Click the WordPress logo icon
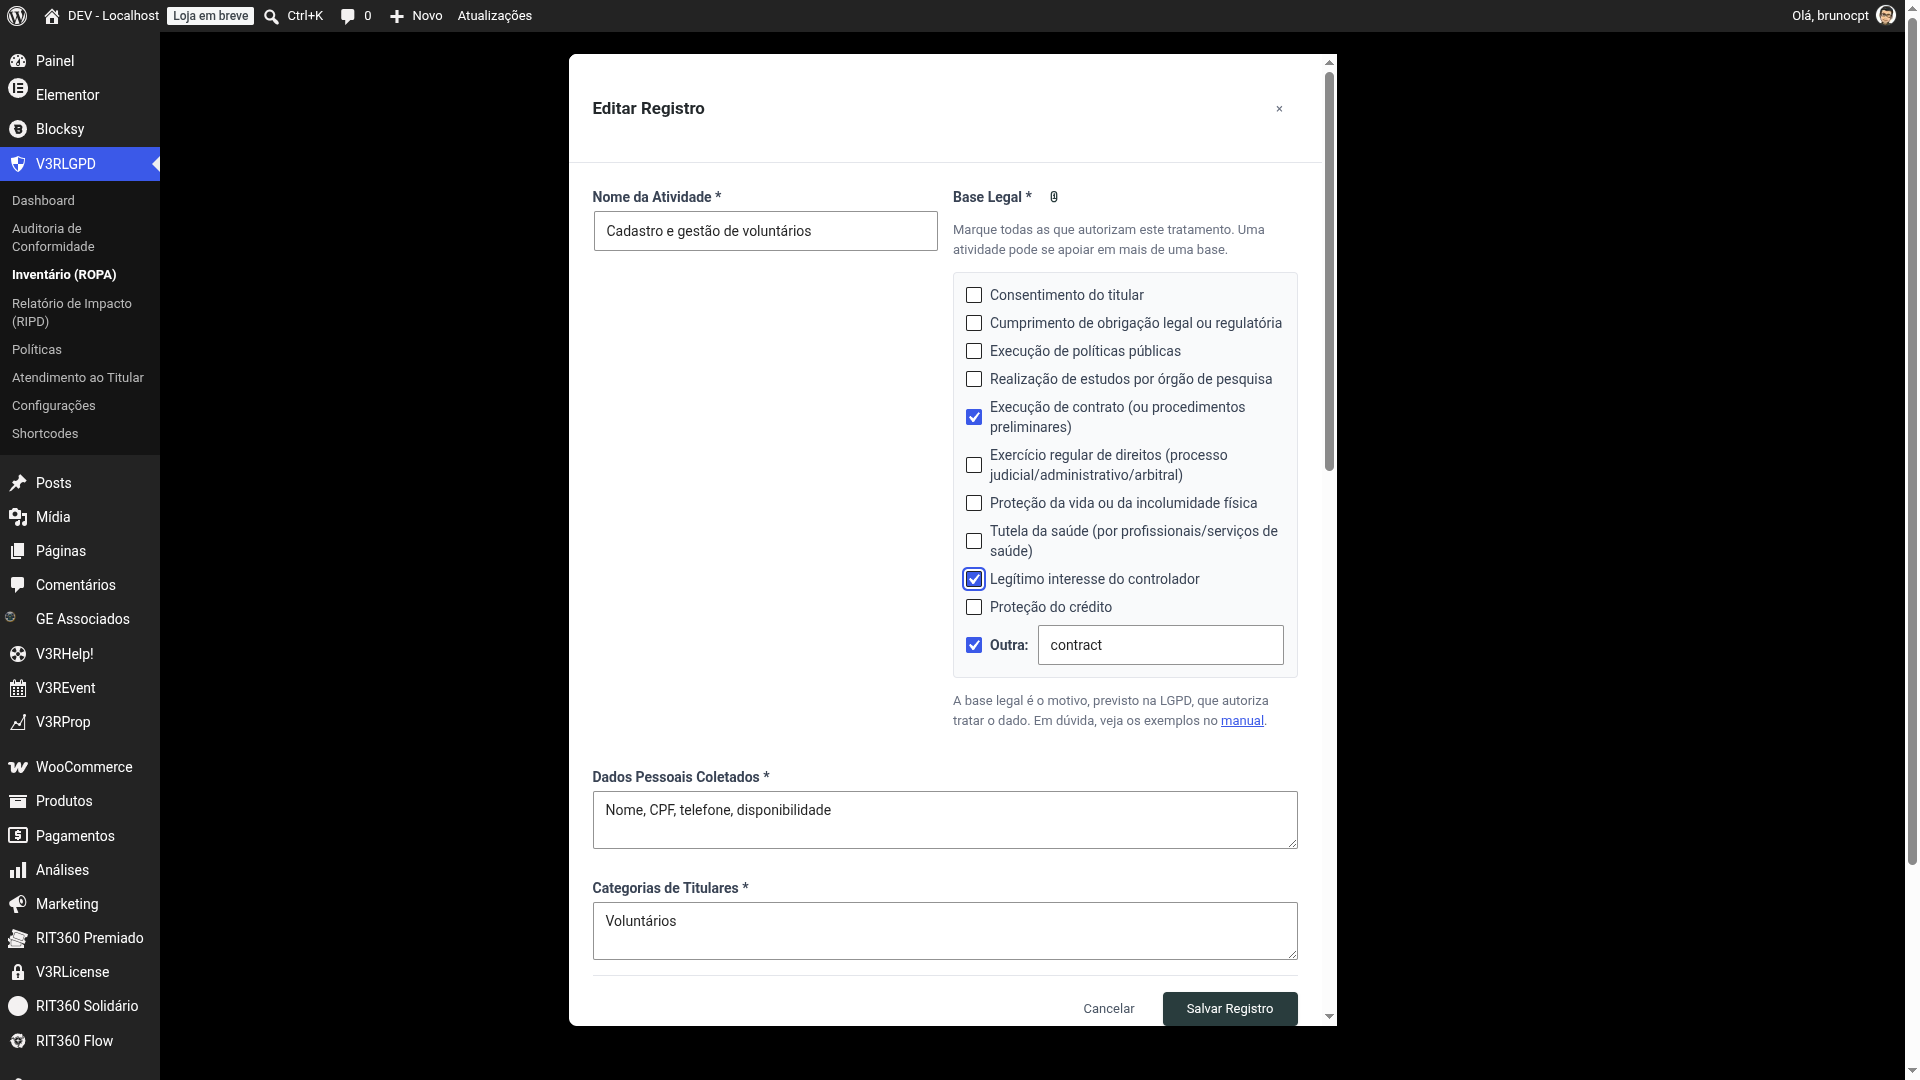The width and height of the screenshot is (1920, 1080). [17, 16]
